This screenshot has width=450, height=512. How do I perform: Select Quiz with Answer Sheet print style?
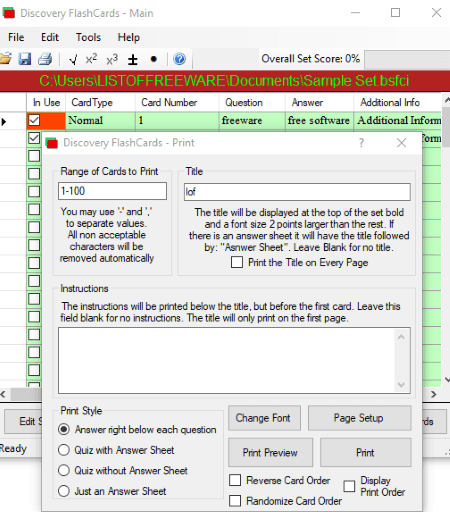pyautogui.click(x=64, y=450)
